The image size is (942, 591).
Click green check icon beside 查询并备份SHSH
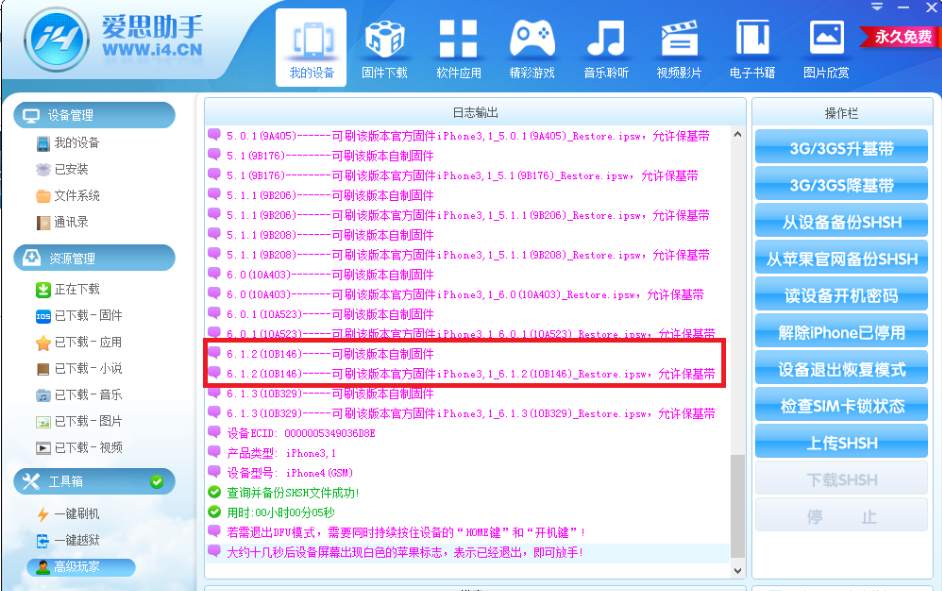214,492
